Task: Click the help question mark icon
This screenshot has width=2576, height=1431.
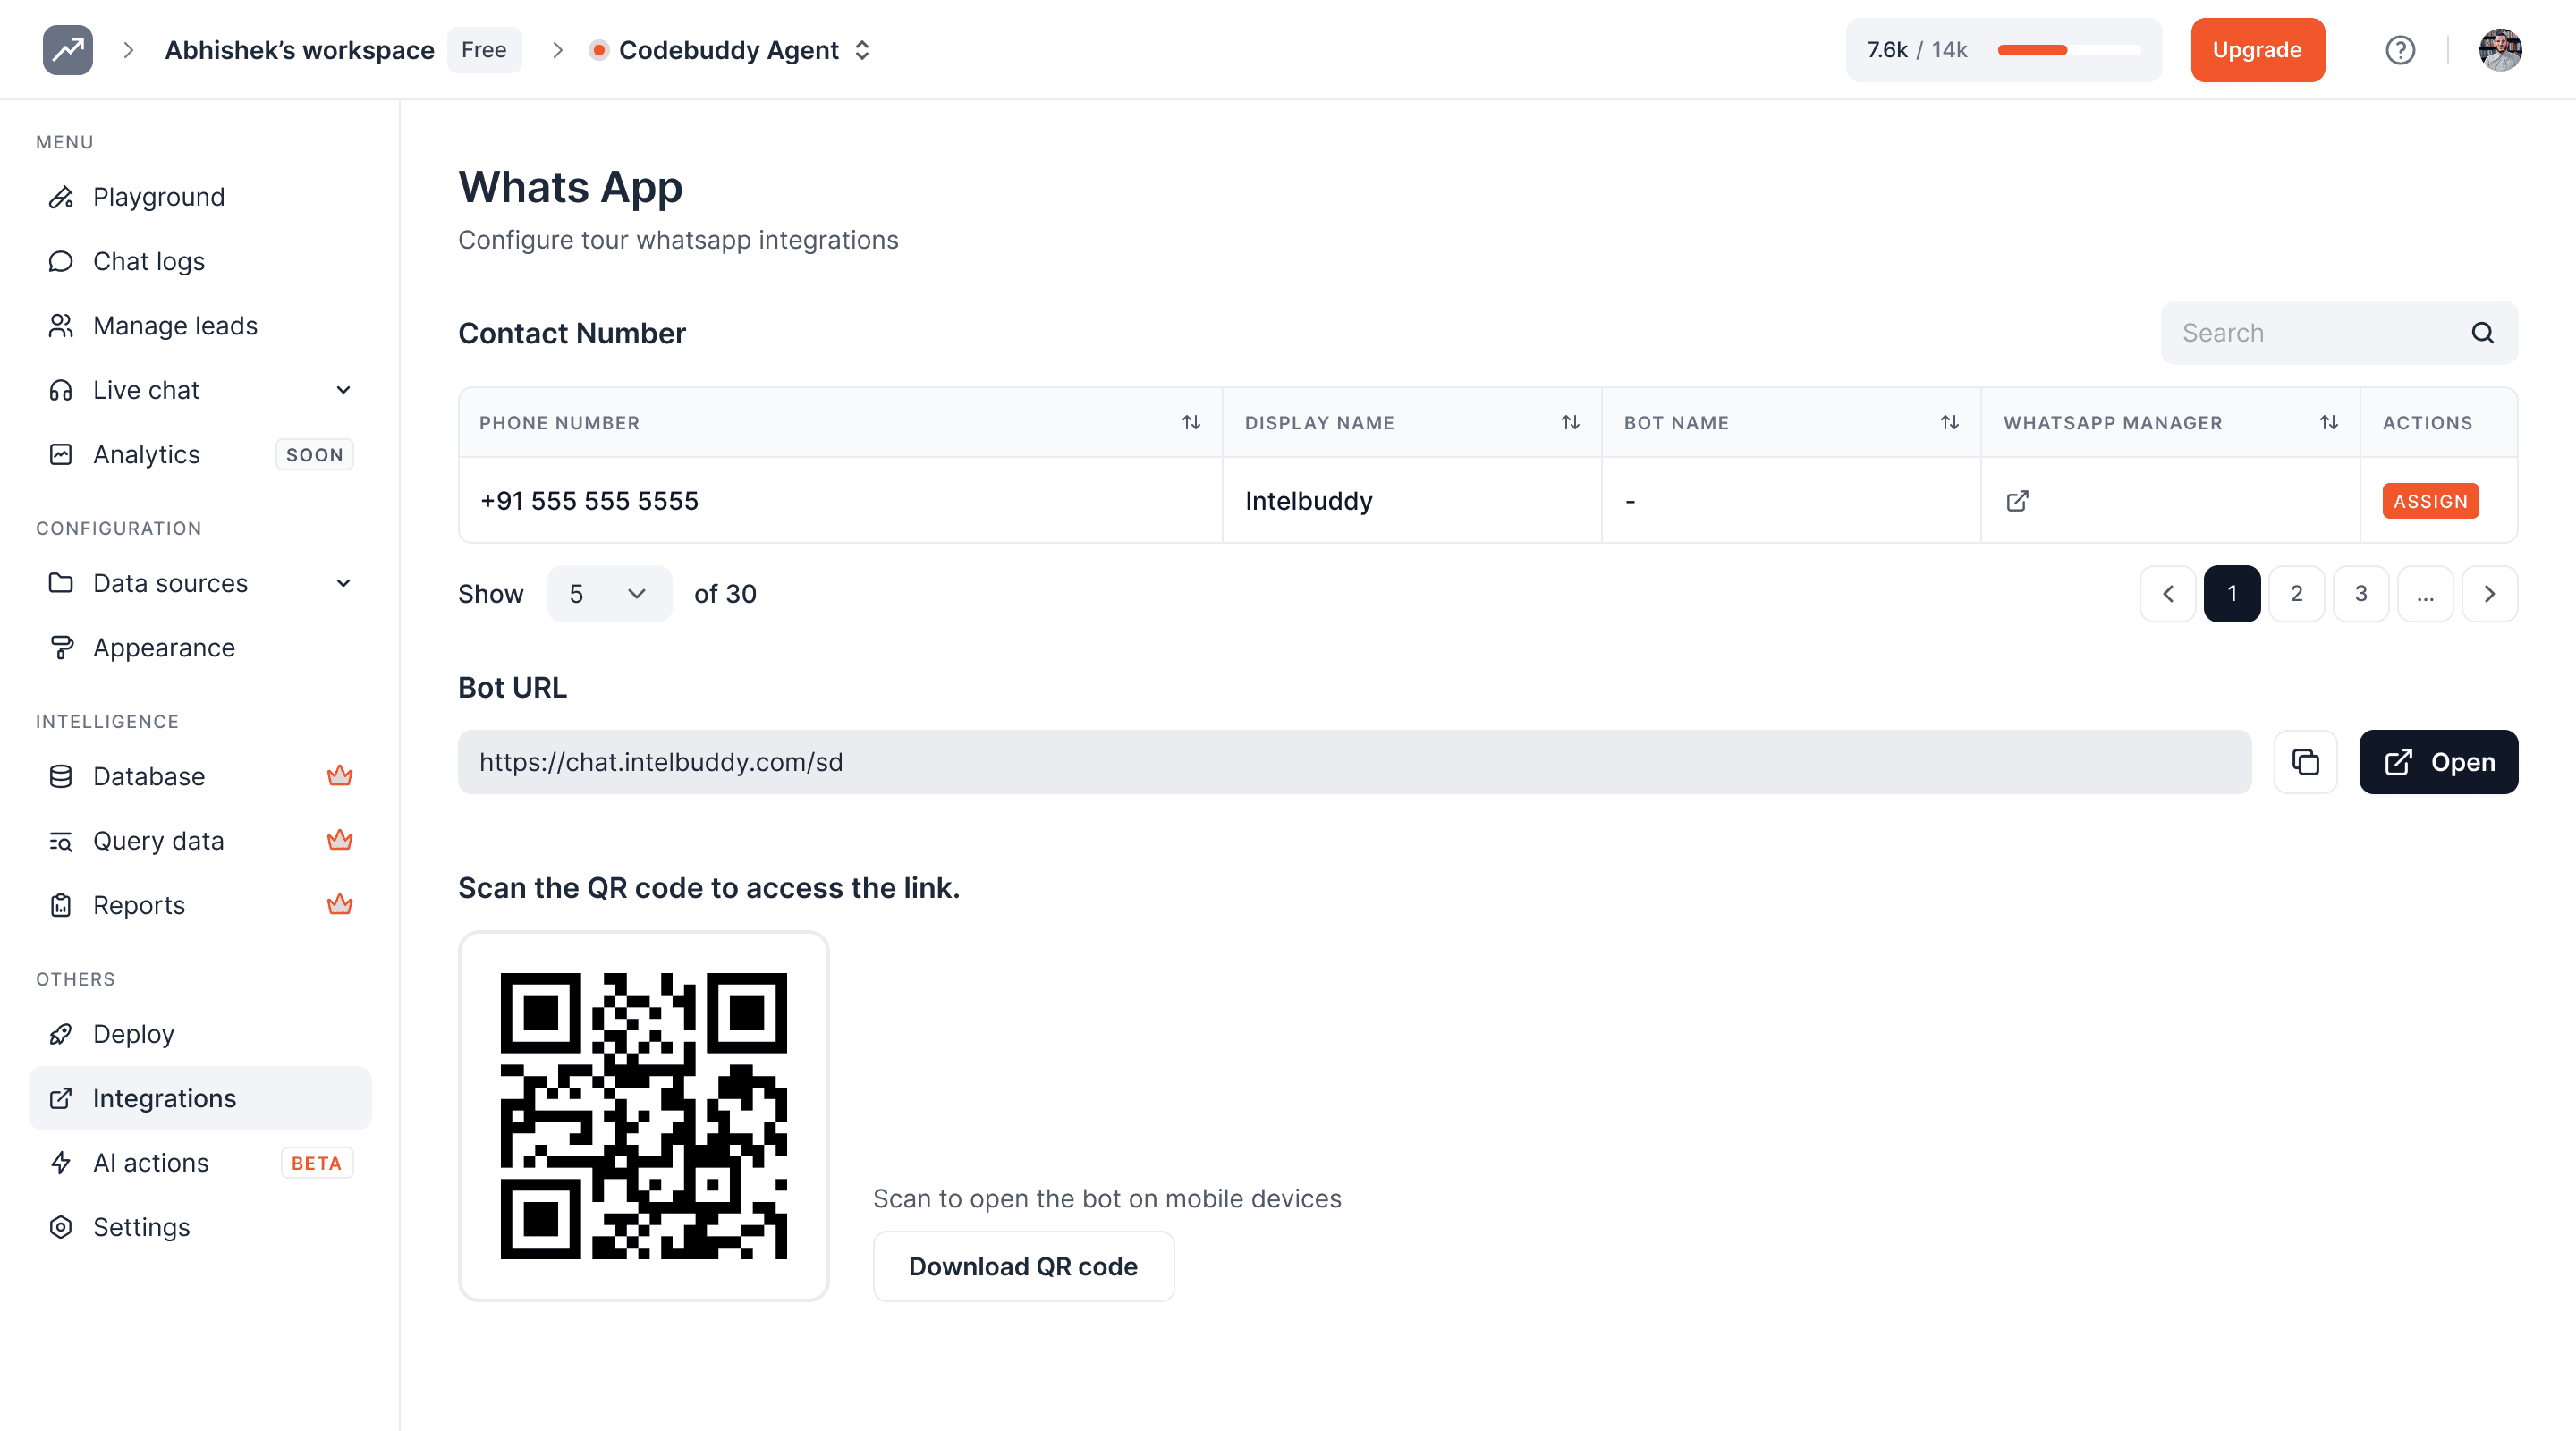Action: point(2400,50)
